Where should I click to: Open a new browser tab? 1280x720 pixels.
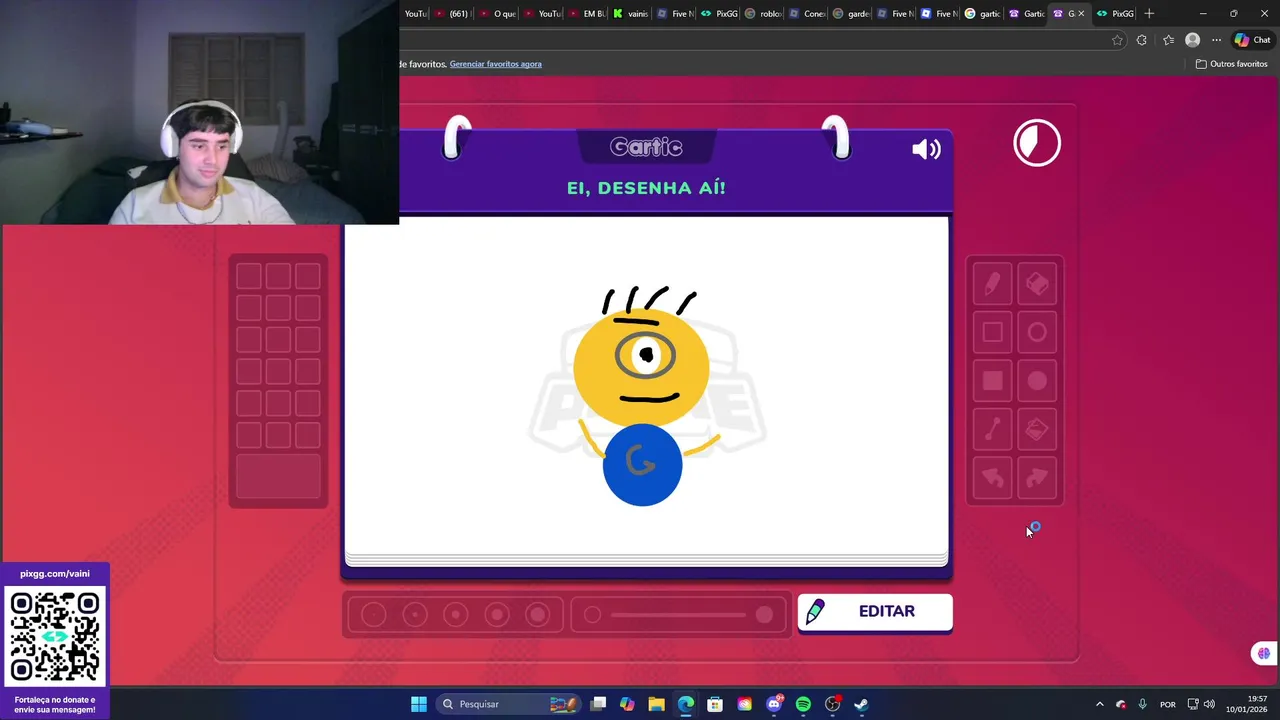point(1149,13)
